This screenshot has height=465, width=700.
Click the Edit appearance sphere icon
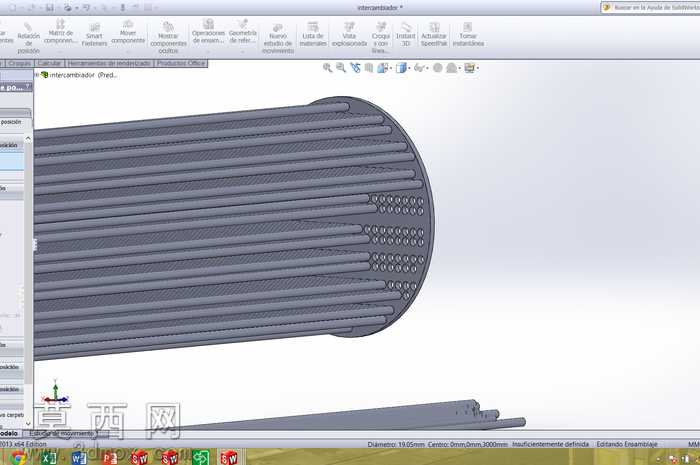438,68
